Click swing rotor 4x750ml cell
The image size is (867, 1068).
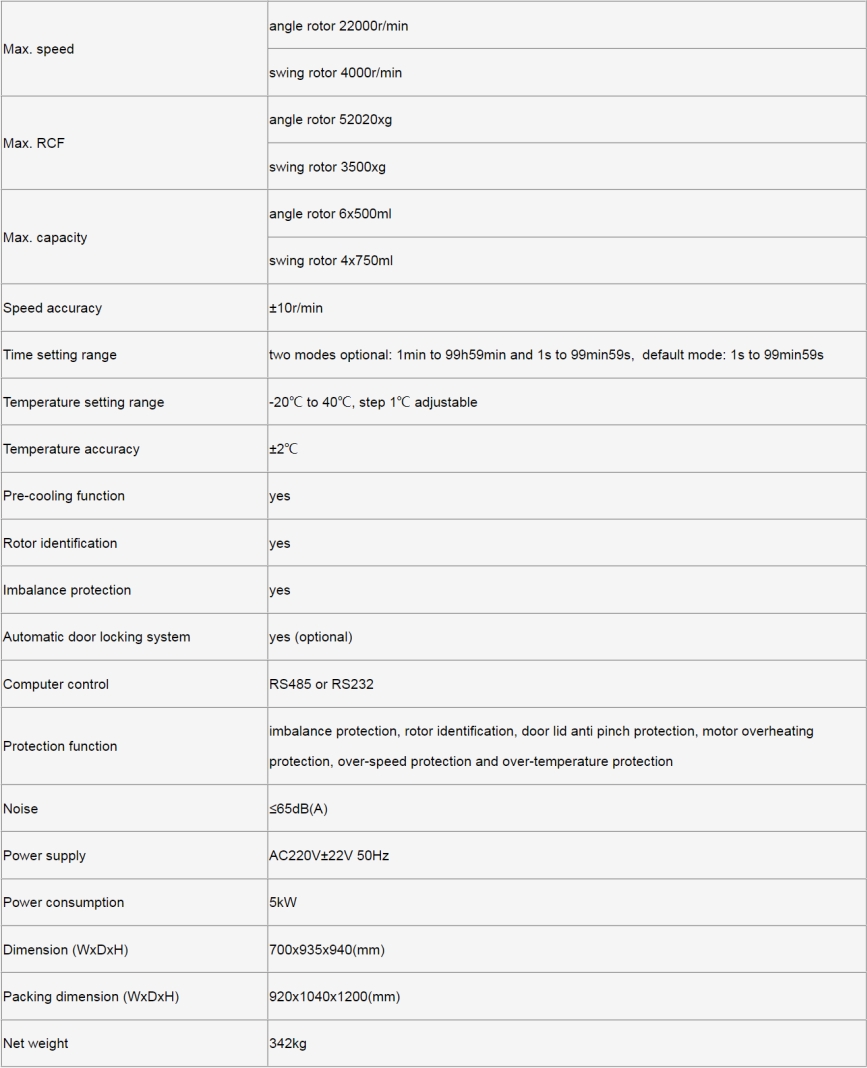(567, 261)
